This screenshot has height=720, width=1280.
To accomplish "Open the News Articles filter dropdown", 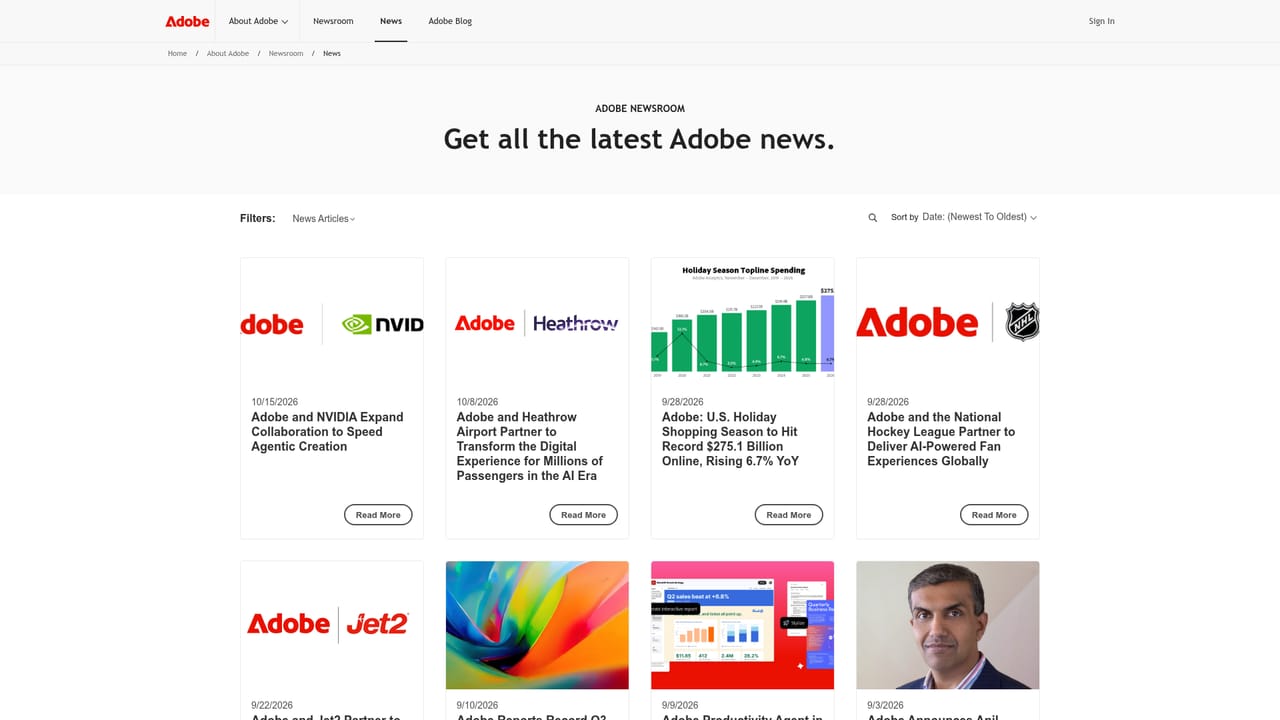I will [x=324, y=218].
